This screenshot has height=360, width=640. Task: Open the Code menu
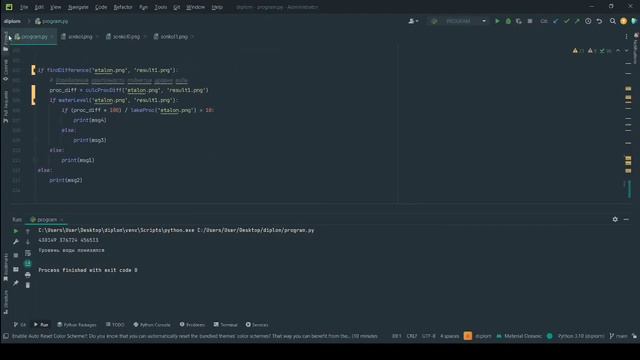101,7
